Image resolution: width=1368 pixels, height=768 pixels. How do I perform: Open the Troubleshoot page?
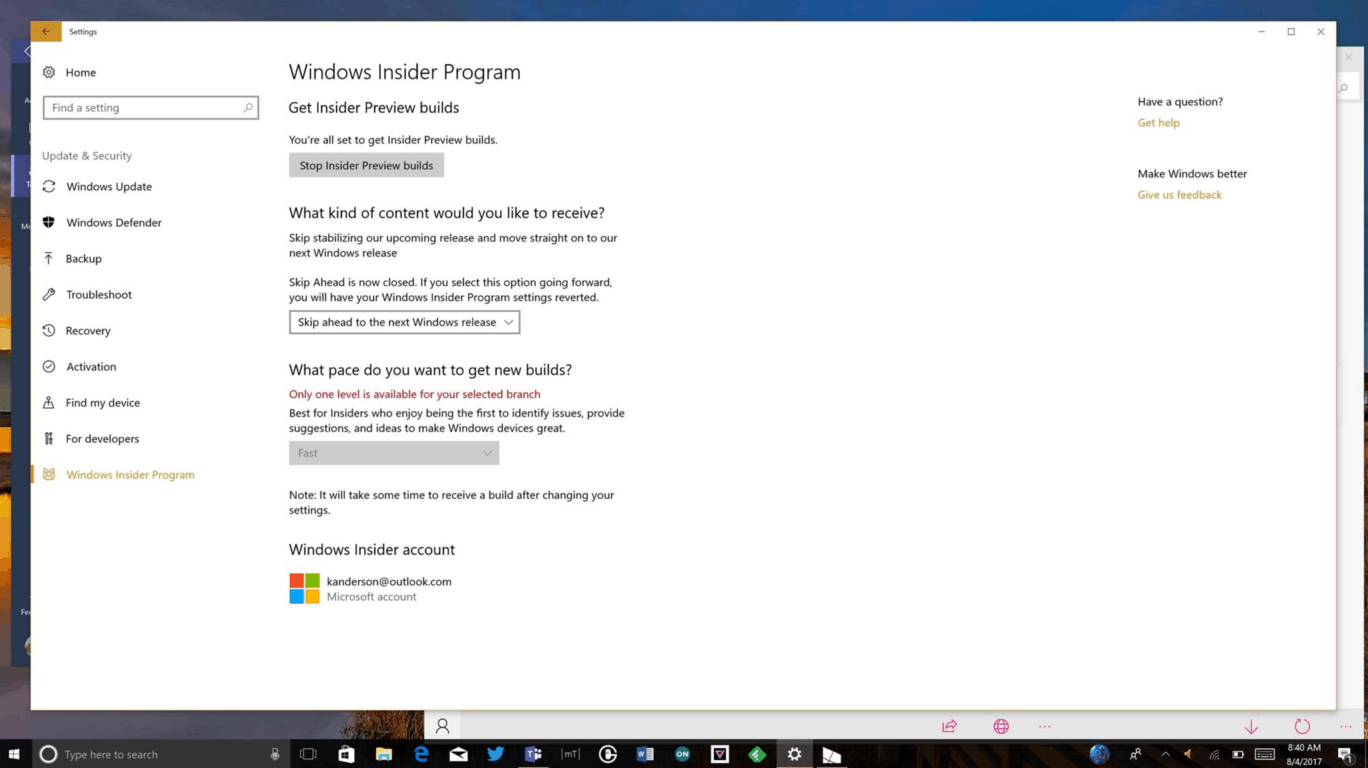click(87, 295)
